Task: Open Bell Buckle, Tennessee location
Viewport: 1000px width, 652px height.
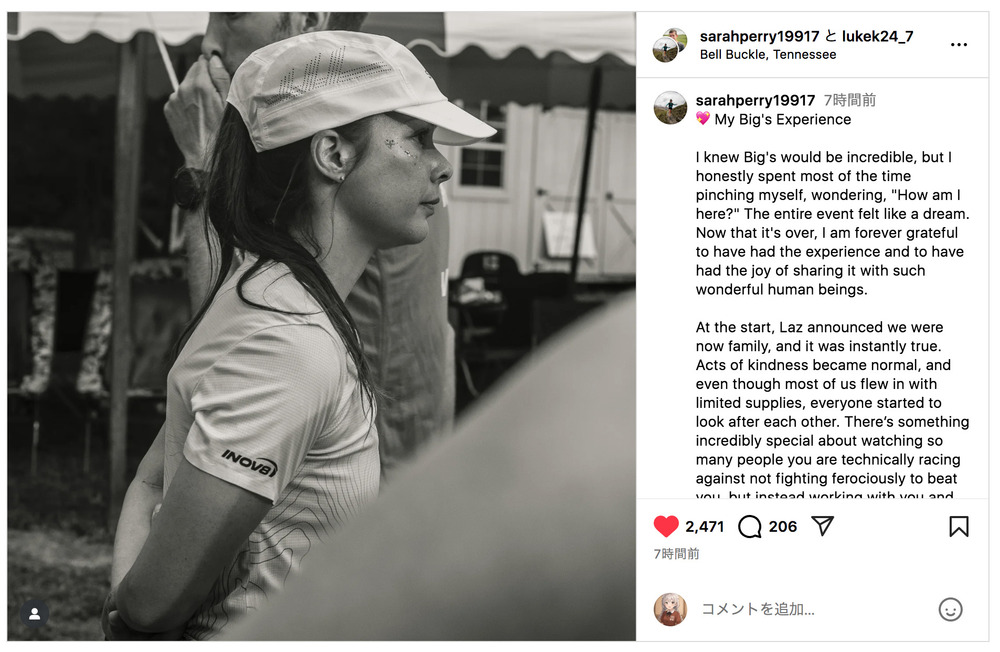Action: pyautogui.click(x=768, y=55)
